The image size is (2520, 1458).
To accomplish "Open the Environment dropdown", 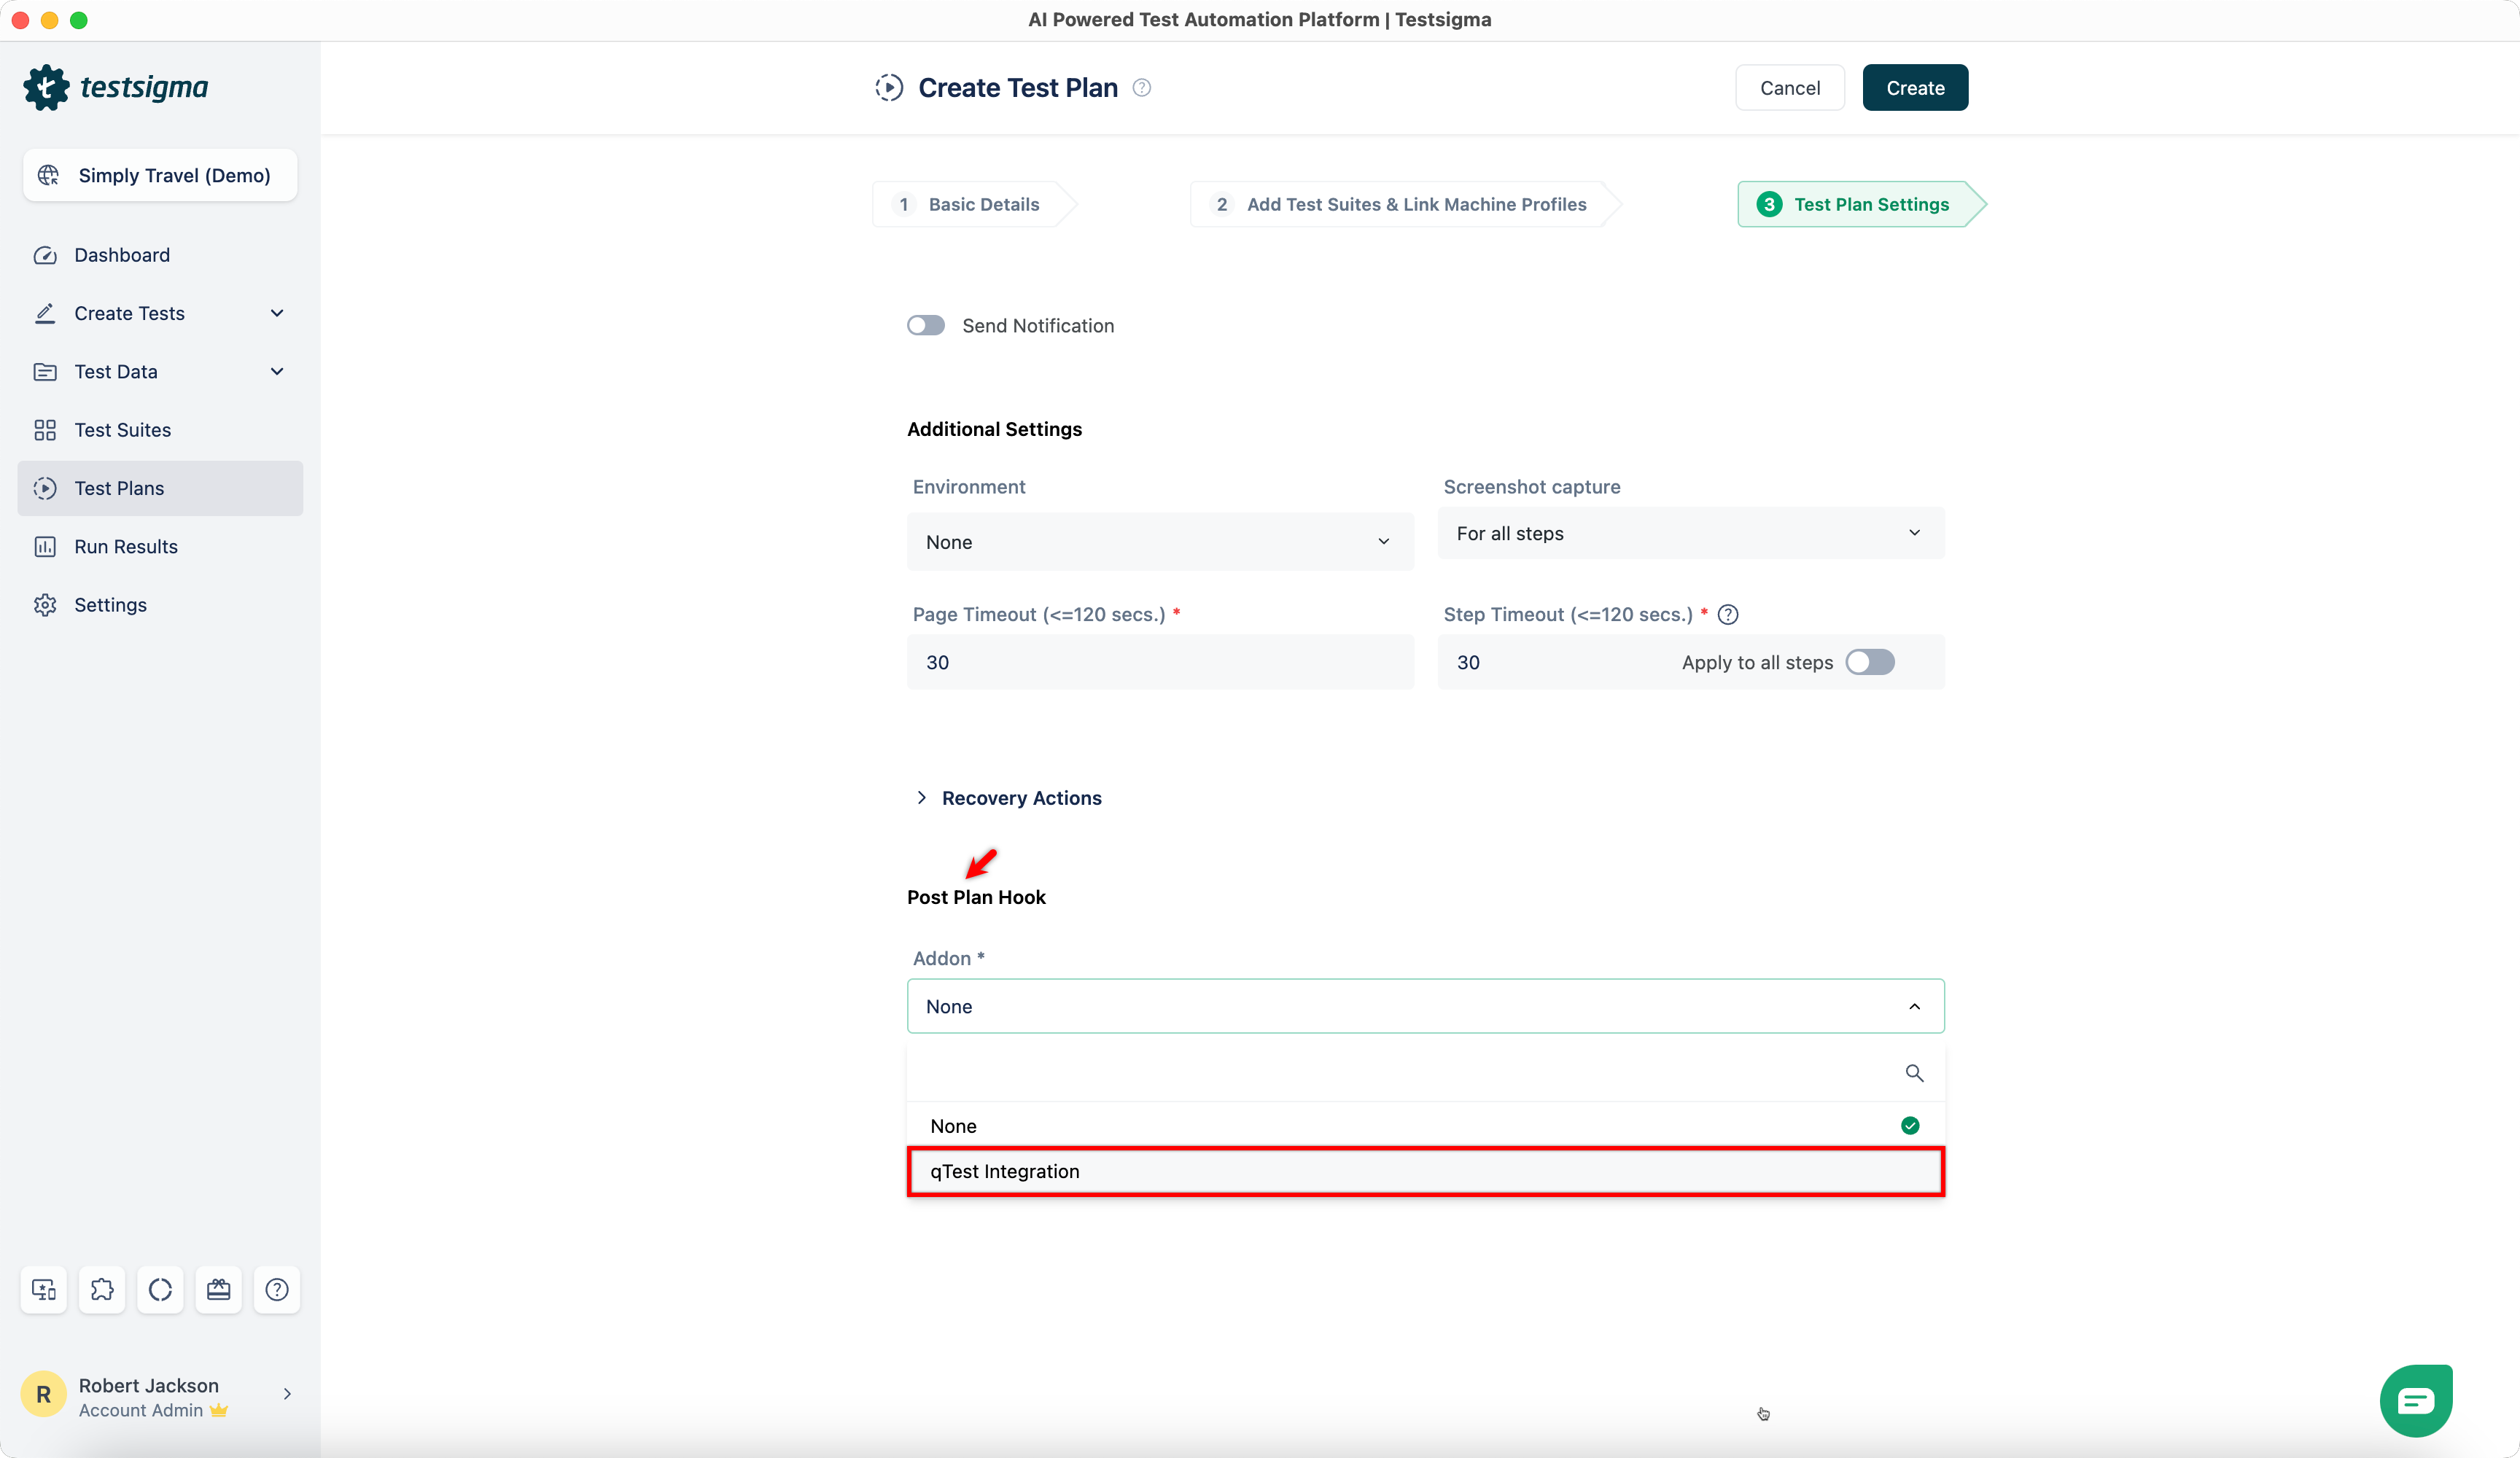I will click(1159, 542).
